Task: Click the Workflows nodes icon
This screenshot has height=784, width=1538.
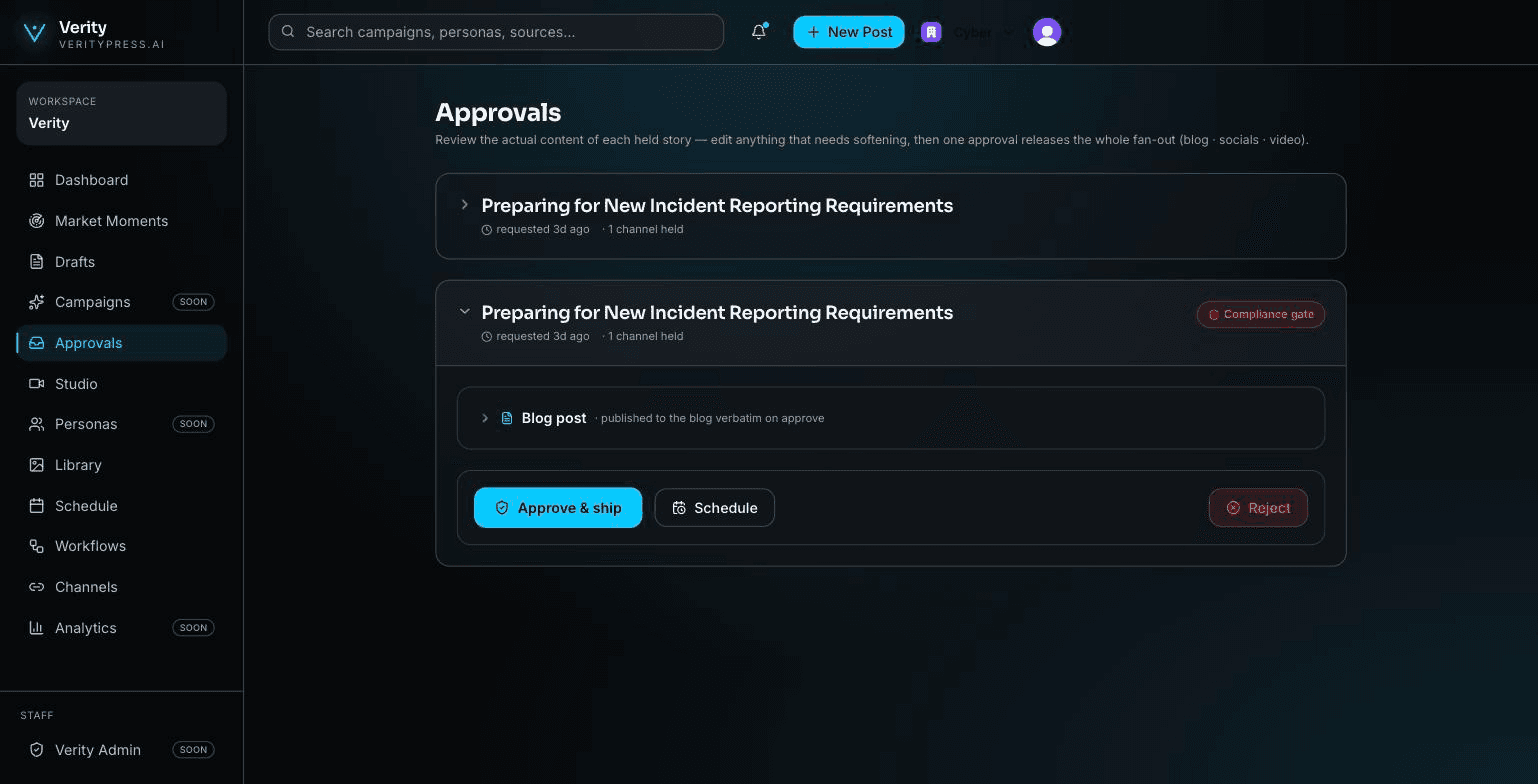Action: click(x=37, y=546)
